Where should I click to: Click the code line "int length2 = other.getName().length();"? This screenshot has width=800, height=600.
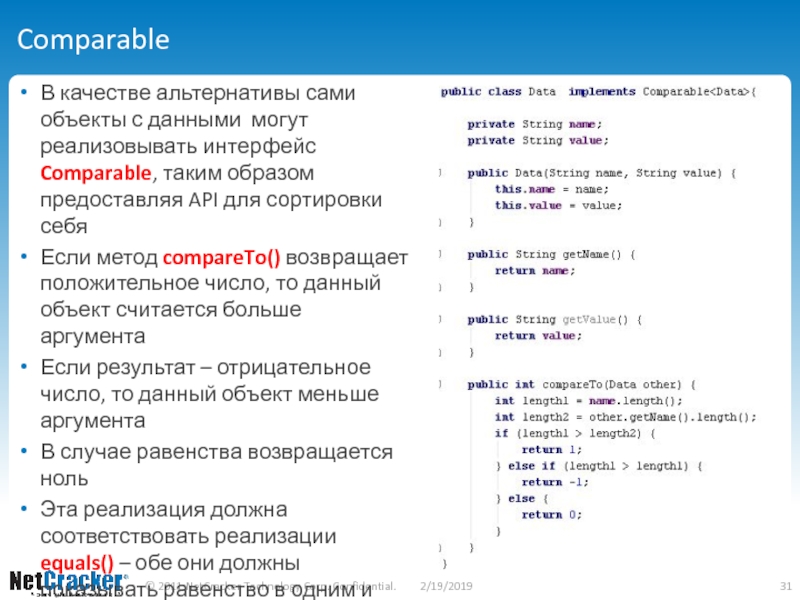pos(626,417)
